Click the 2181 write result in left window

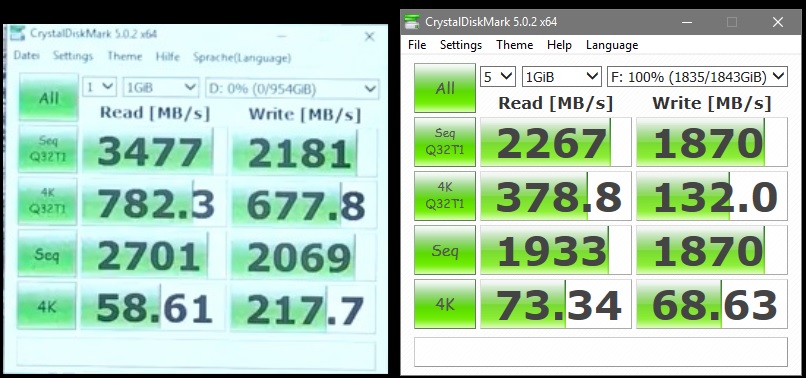[304, 152]
